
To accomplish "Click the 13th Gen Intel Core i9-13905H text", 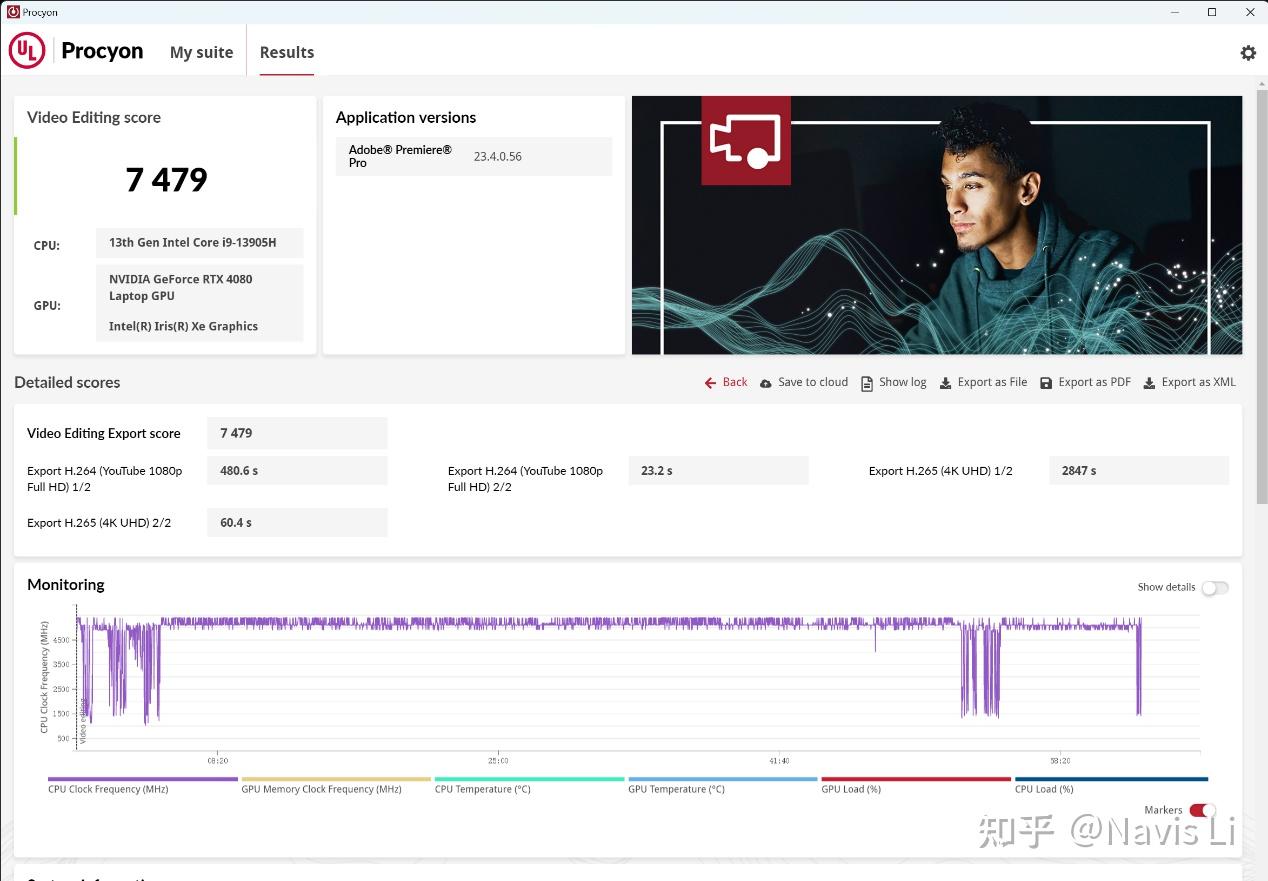I will [193, 243].
